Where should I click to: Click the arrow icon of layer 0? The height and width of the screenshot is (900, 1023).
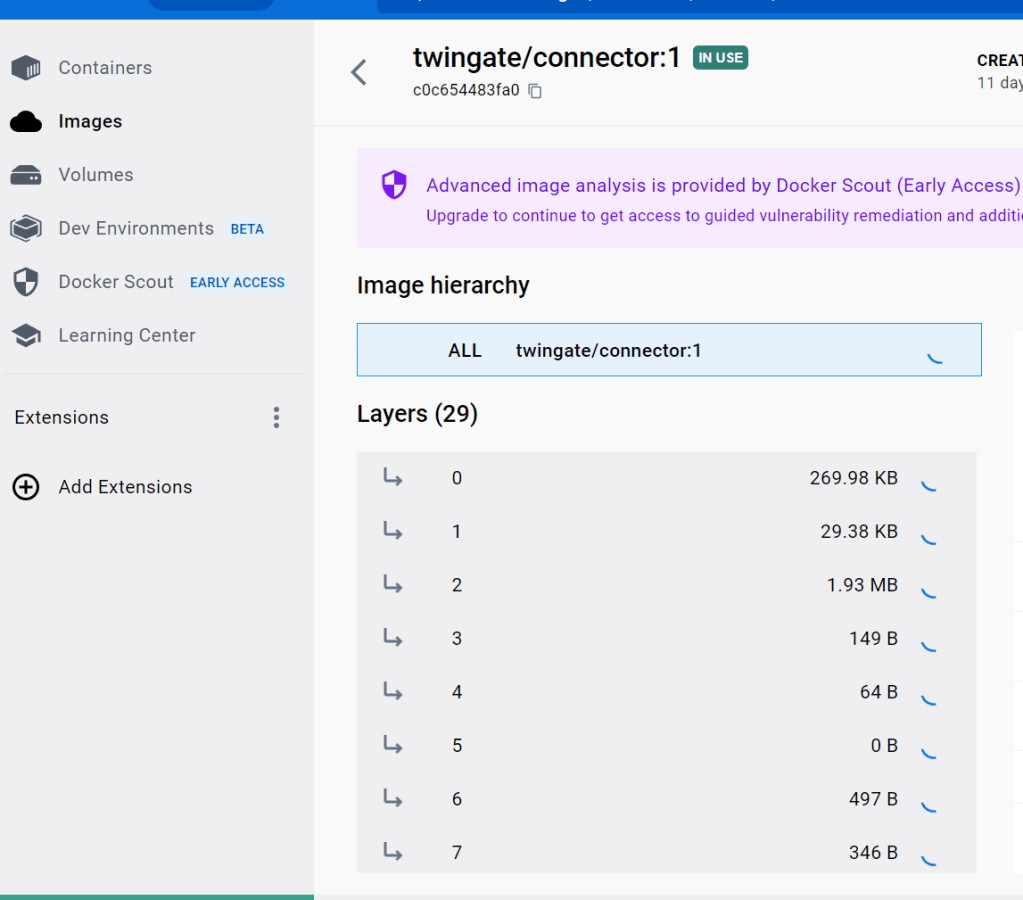point(392,477)
